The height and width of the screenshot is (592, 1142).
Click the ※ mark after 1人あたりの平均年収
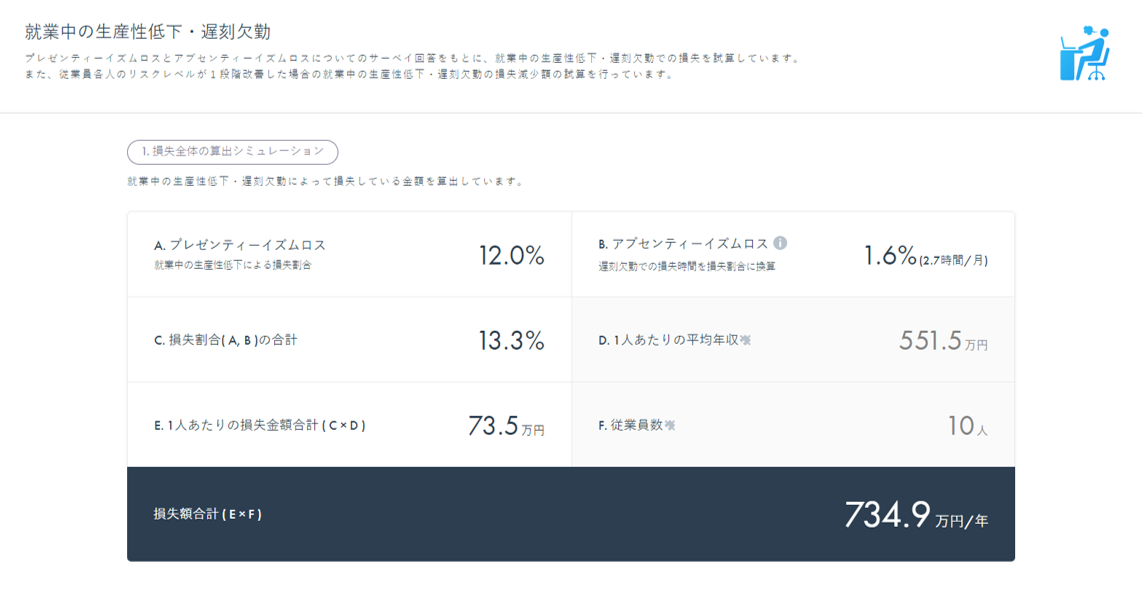tap(745, 340)
